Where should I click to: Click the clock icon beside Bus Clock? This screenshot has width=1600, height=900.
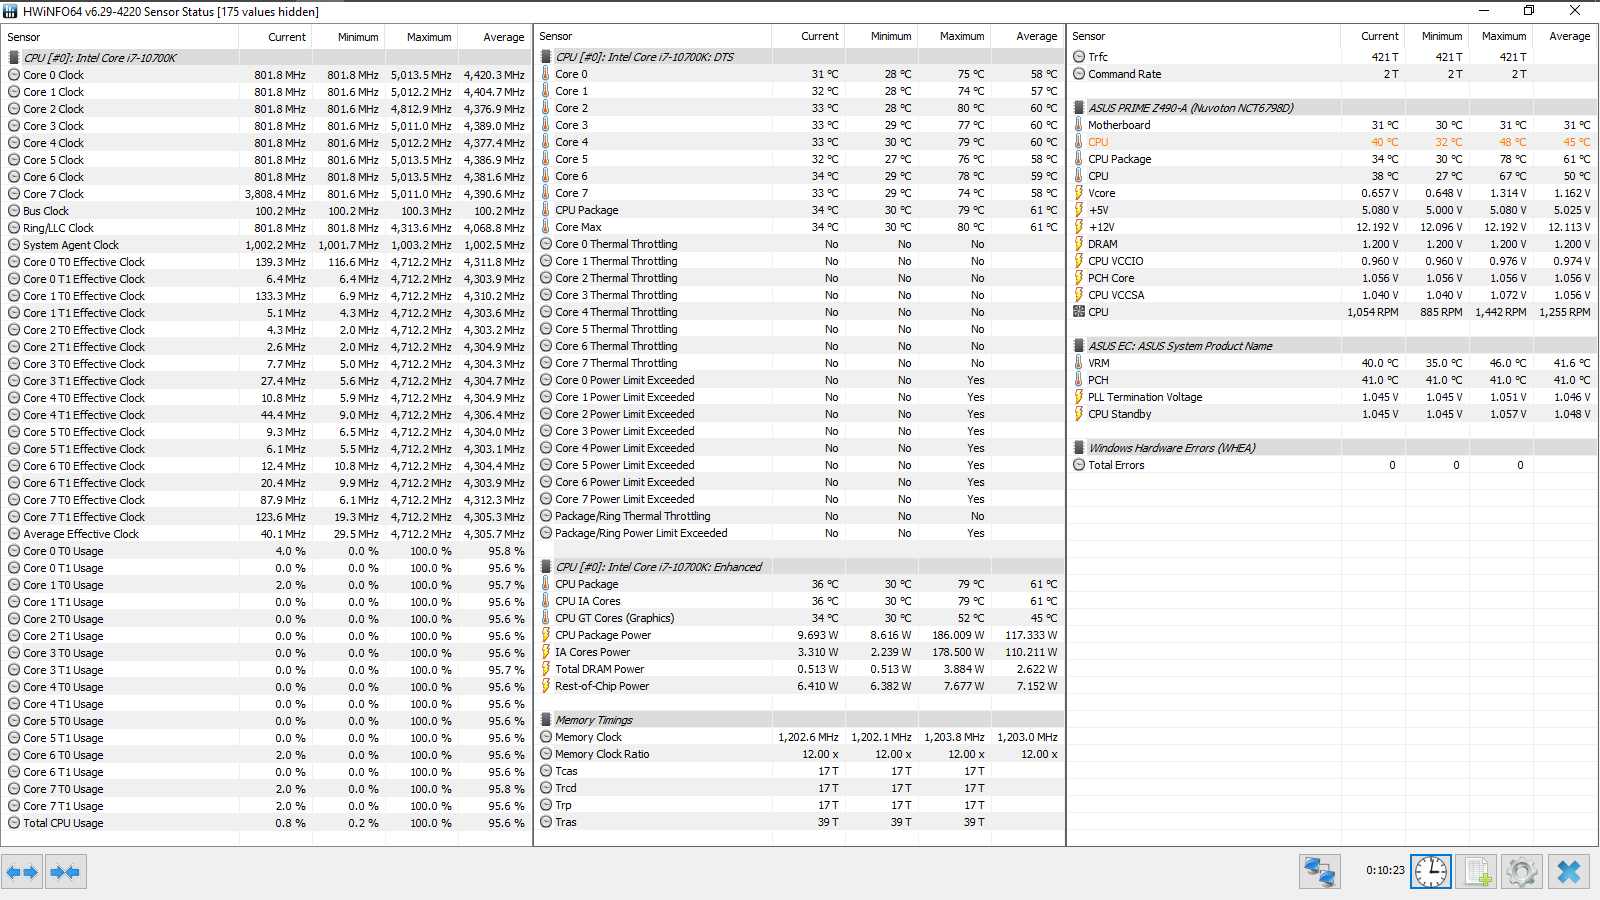click(14, 211)
